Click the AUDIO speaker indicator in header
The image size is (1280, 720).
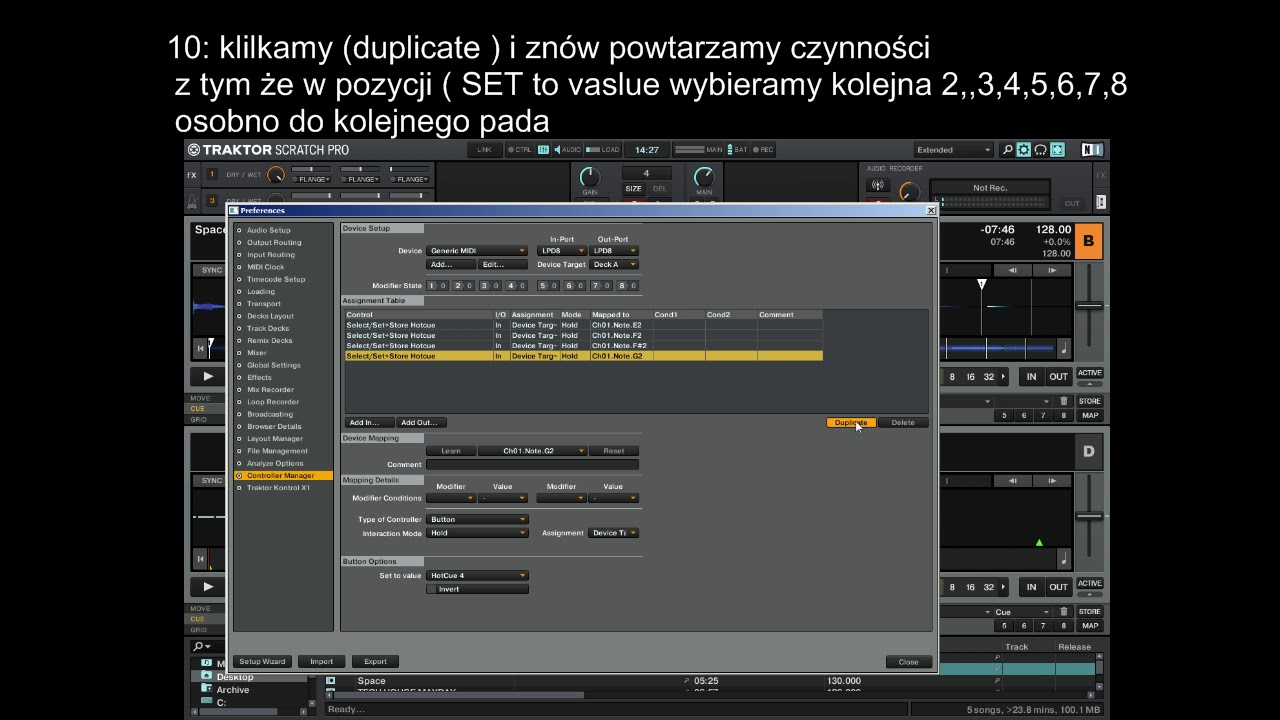click(566, 150)
